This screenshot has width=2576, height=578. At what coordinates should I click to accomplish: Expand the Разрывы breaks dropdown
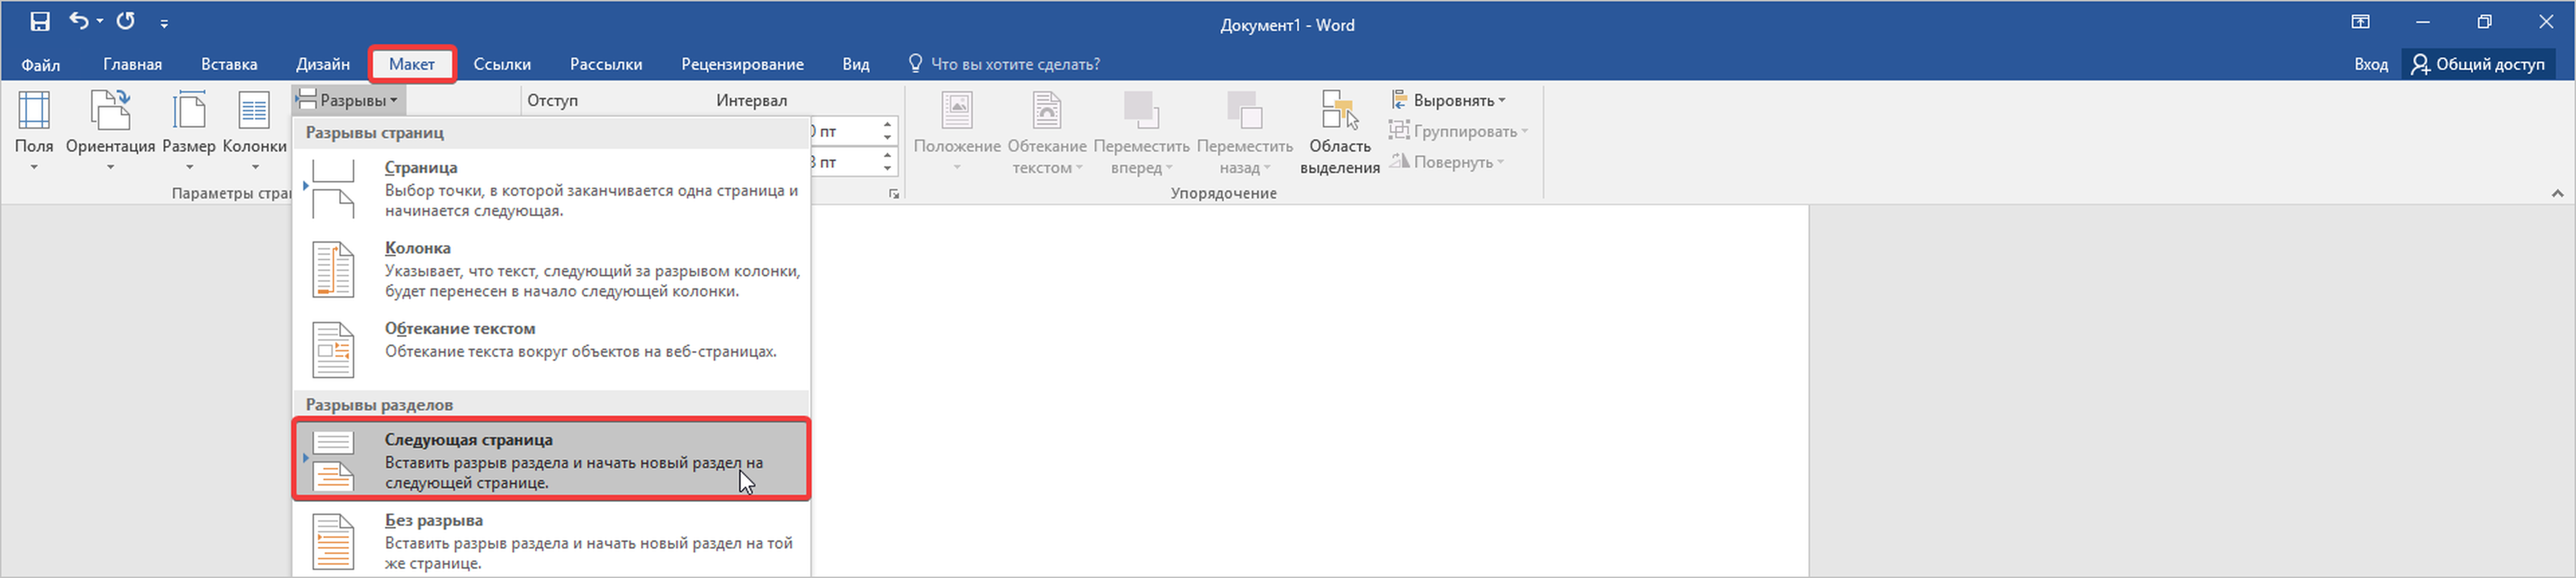click(349, 100)
